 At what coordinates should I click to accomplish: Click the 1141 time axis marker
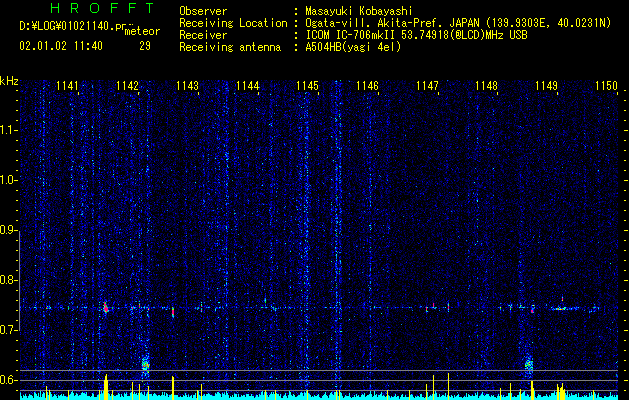tap(67, 85)
